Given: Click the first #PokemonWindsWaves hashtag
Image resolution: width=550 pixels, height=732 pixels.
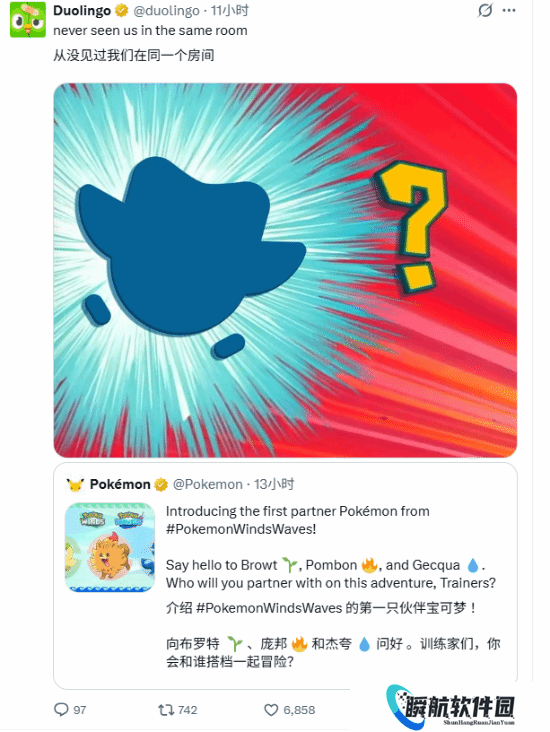Looking at the screenshot, I should pos(241,529).
